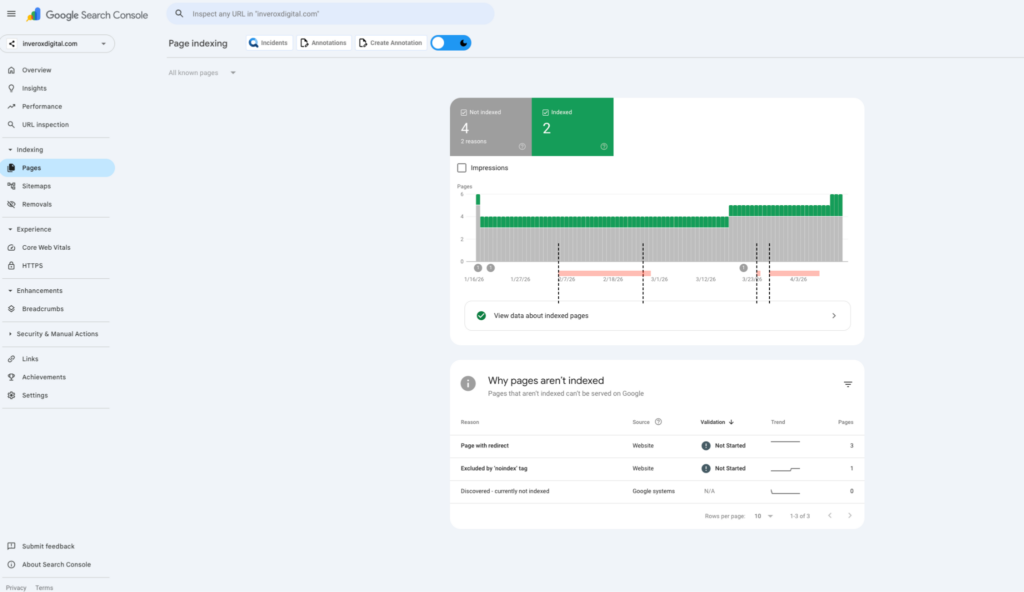Toggle the dark mode switch
The height and width of the screenshot is (592, 1024).
click(x=451, y=43)
